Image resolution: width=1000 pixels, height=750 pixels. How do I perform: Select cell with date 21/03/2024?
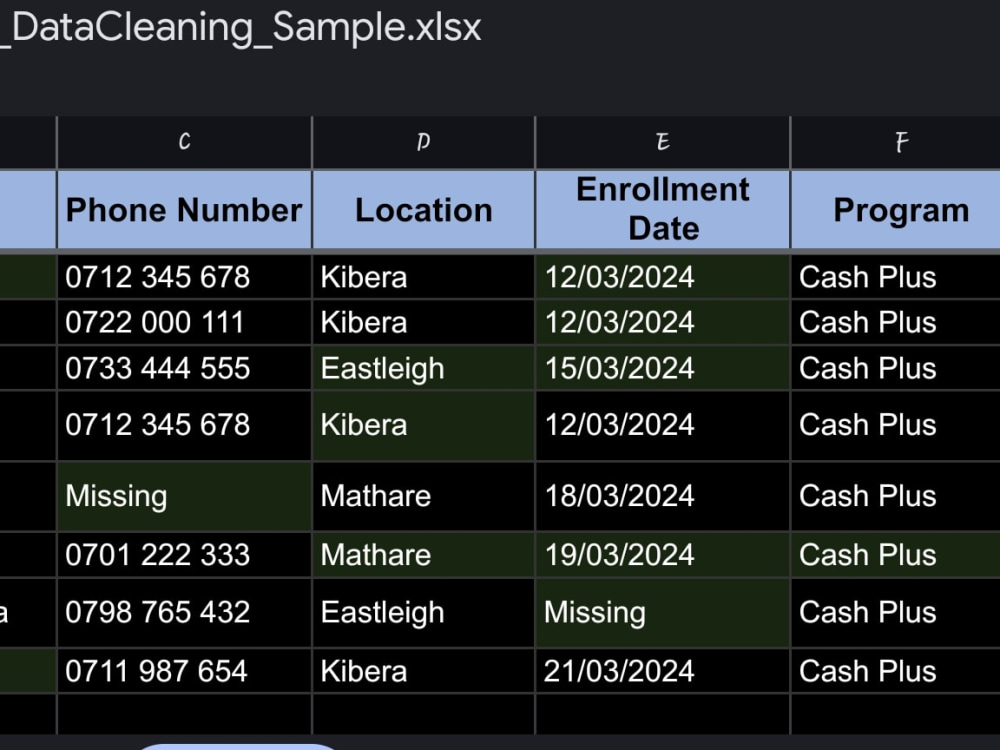tap(663, 671)
